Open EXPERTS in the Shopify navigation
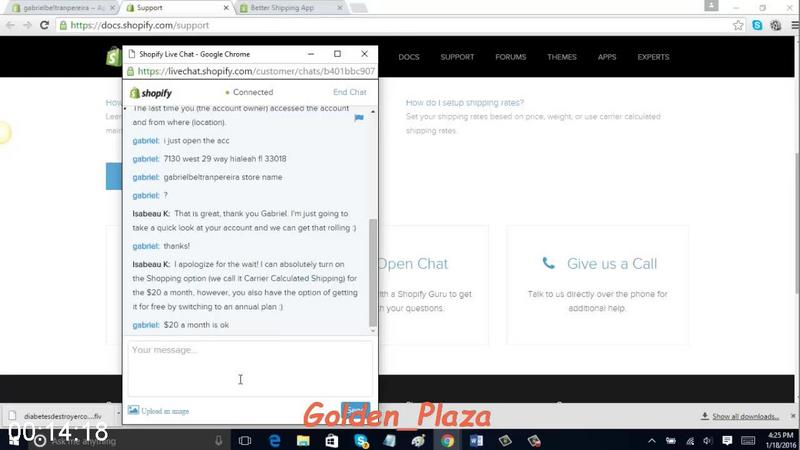 click(x=653, y=57)
